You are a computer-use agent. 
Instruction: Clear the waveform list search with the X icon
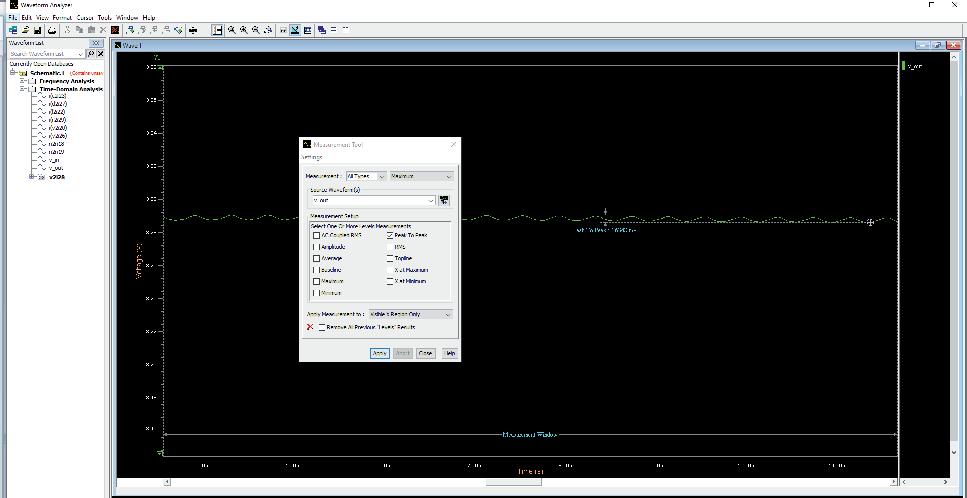(x=101, y=54)
